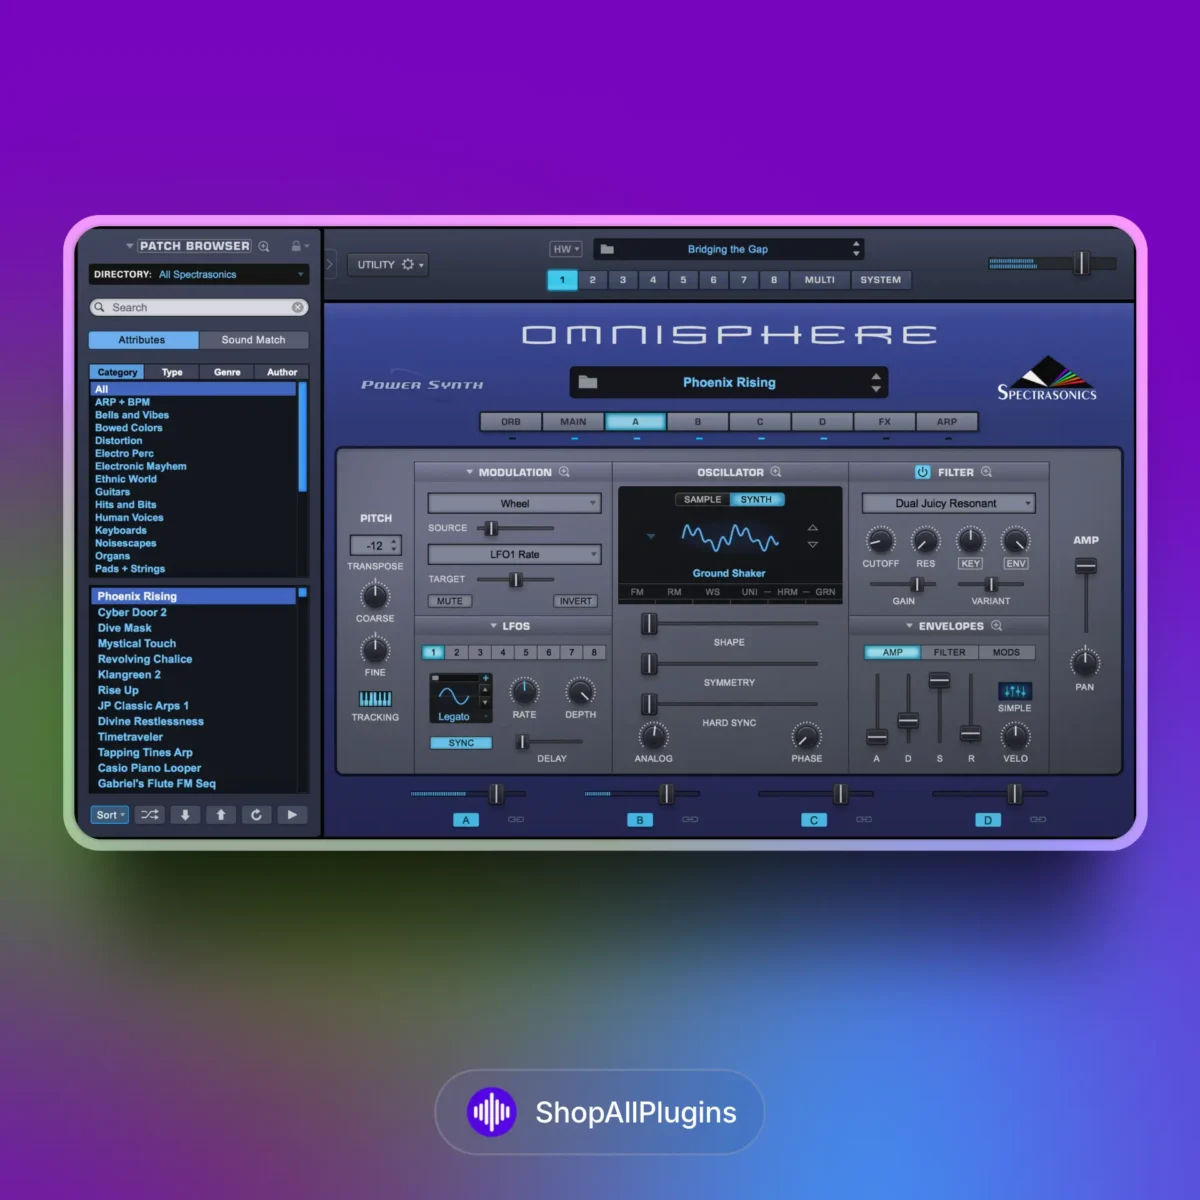Image resolution: width=1200 pixels, height=1200 pixels.
Task: Collapse the side panel arrow
Action: point(330,265)
